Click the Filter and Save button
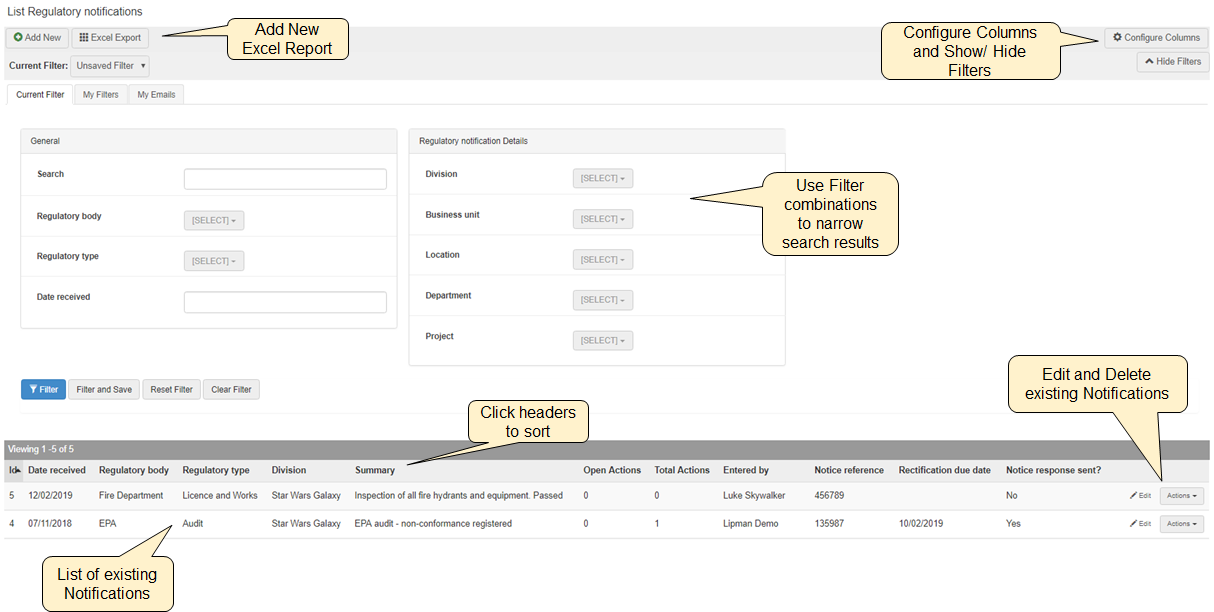 coord(104,390)
